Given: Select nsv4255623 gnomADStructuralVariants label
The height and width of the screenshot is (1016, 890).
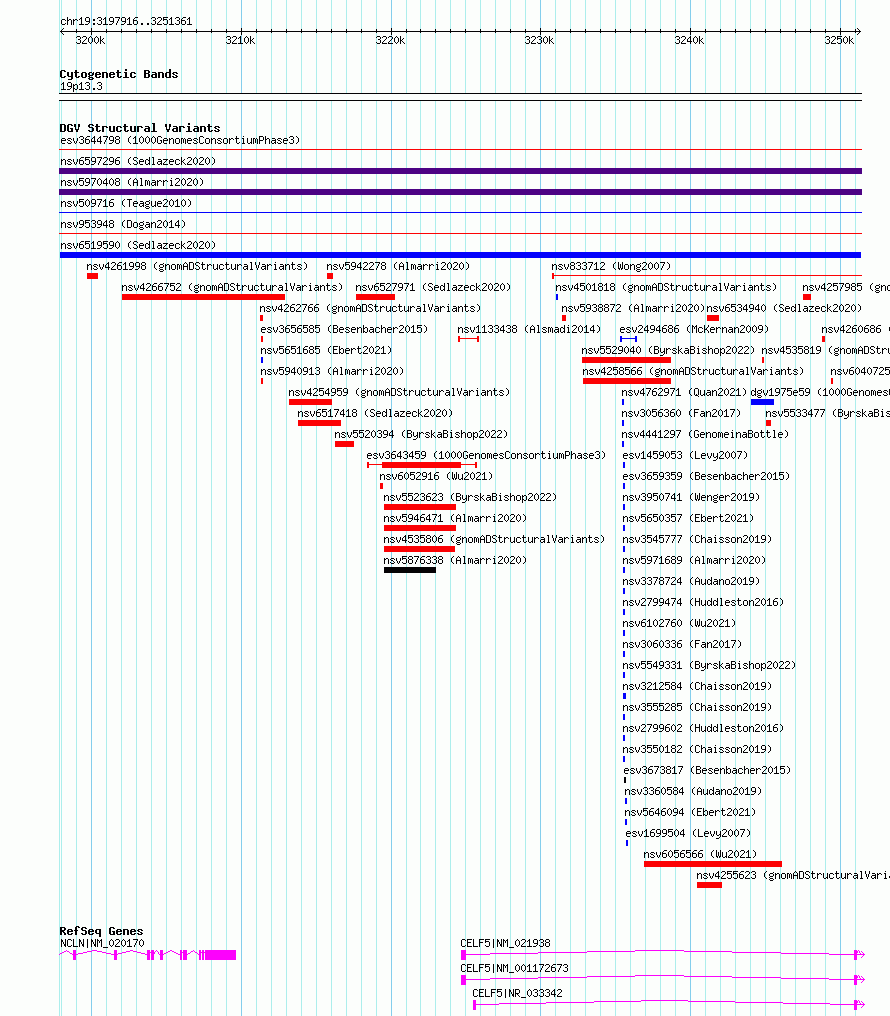Looking at the screenshot, I should coord(793,875).
